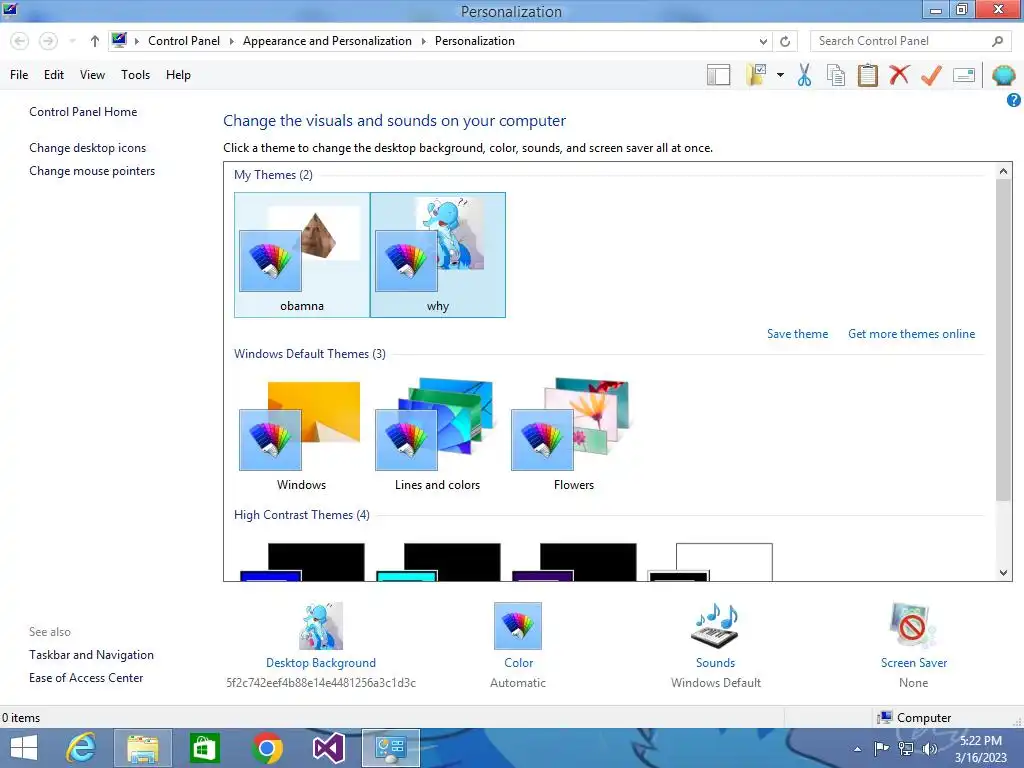
Task: Expand the arrow after Control Panel breadcrumb
Action: (x=231, y=41)
